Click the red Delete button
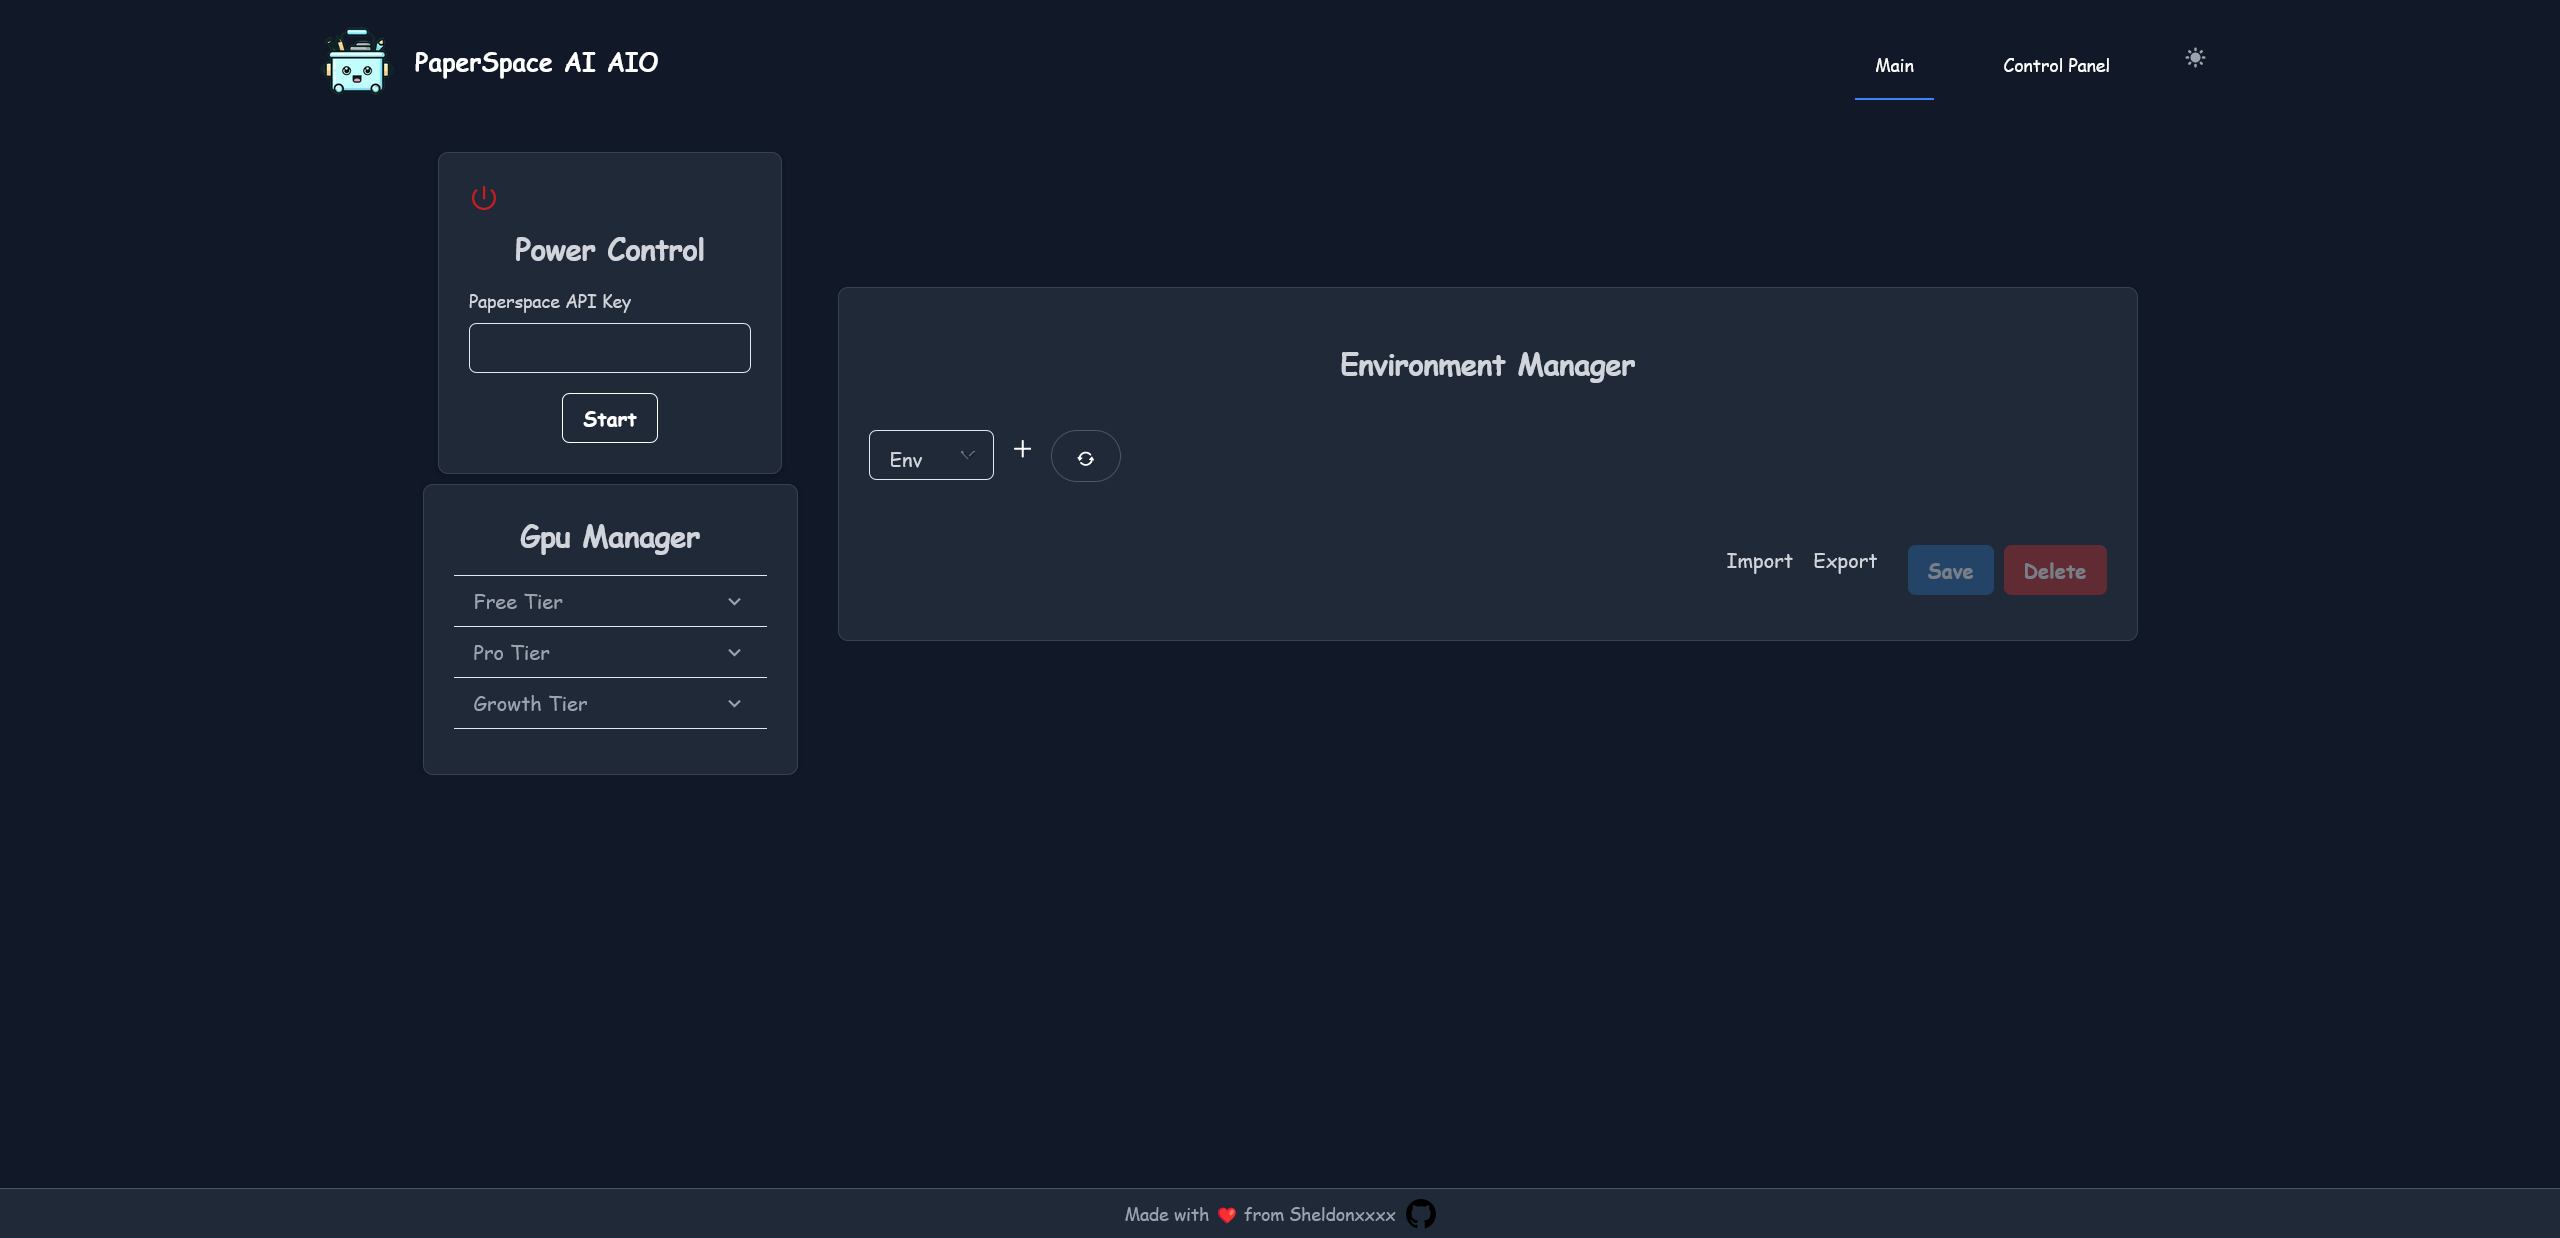The width and height of the screenshot is (2560, 1238). click(x=2054, y=571)
